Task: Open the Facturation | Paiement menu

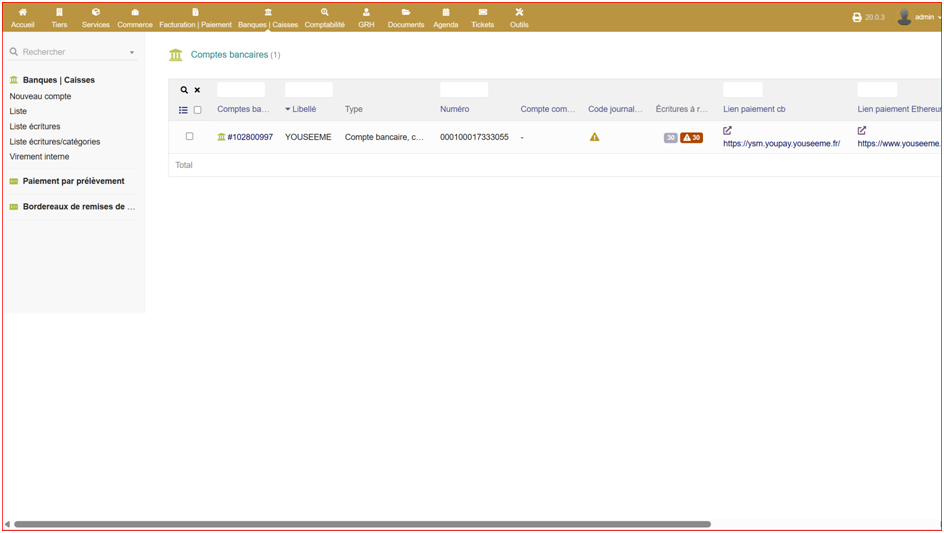Action: 195,17
